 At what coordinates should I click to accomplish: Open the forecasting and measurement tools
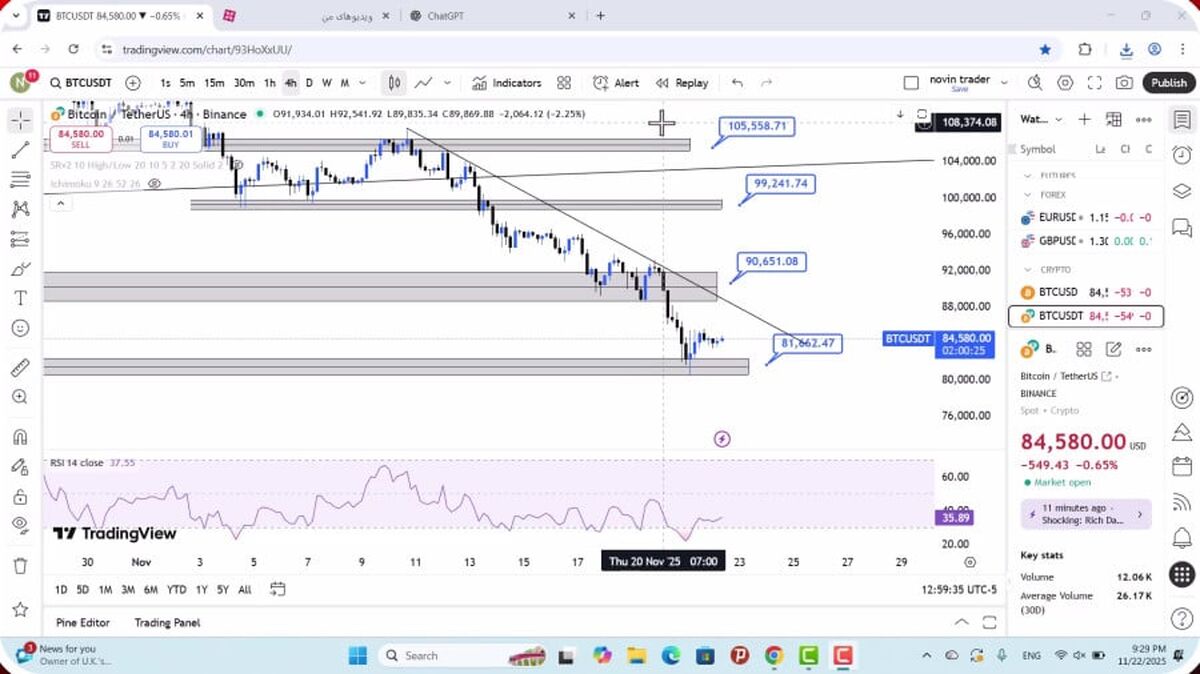20,239
